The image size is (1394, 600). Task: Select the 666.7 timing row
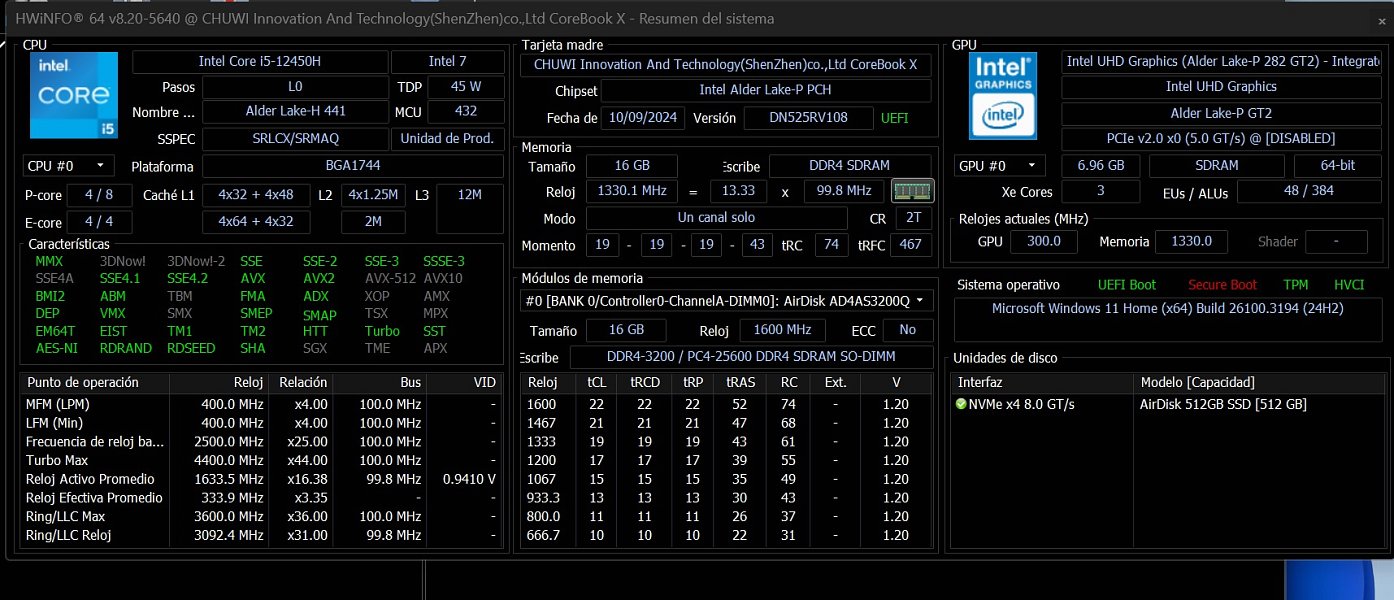pyautogui.click(x=727, y=535)
